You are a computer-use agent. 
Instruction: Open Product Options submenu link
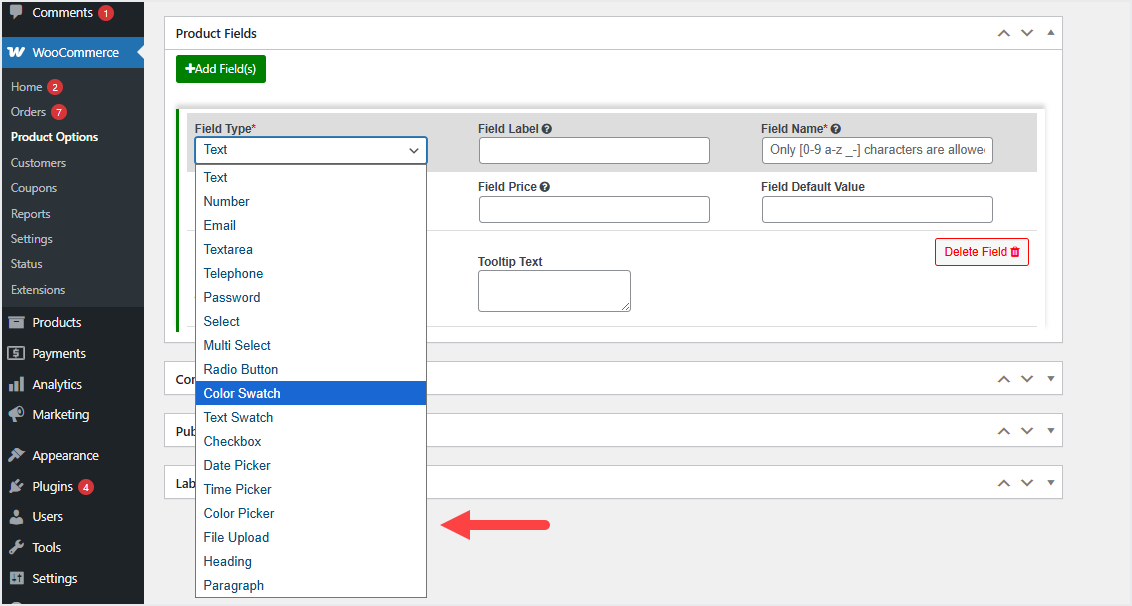(54, 137)
